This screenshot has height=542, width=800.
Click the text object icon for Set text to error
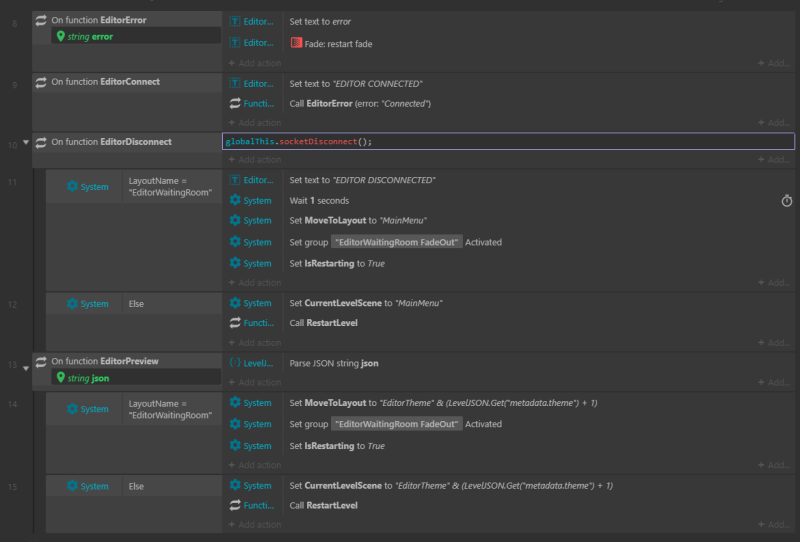tap(235, 21)
